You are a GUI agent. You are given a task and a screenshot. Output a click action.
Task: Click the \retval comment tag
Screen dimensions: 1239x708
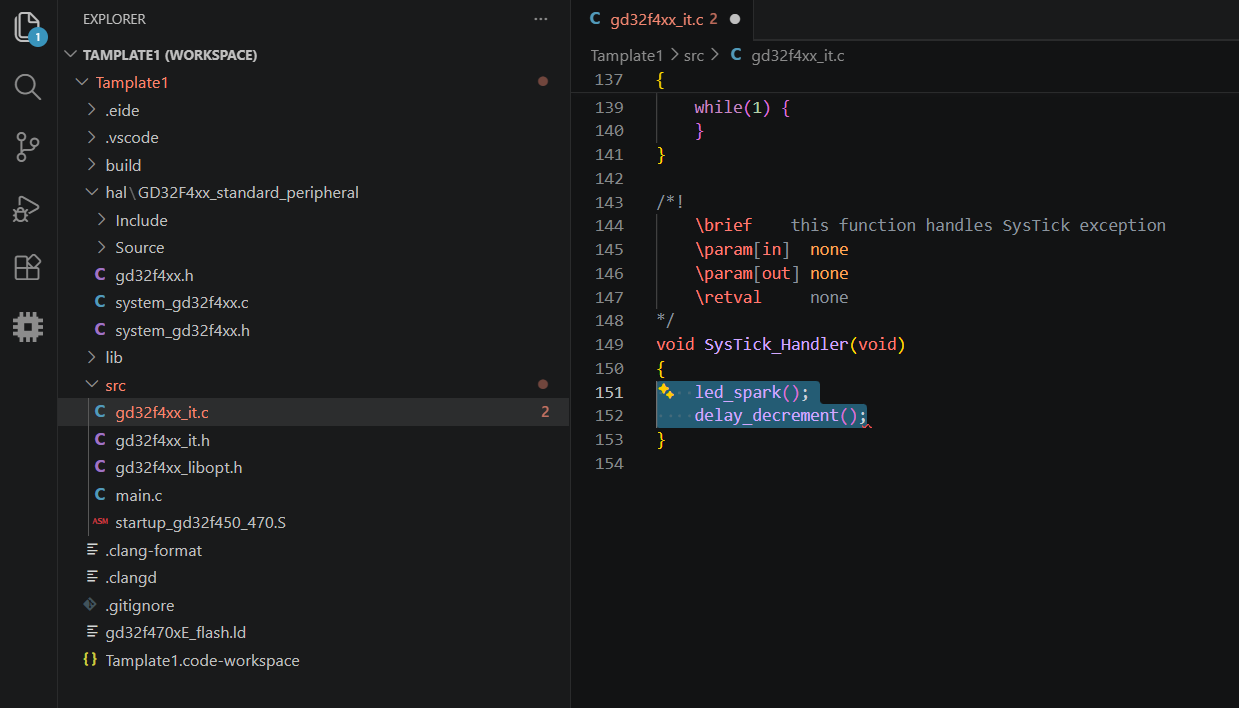point(728,297)
